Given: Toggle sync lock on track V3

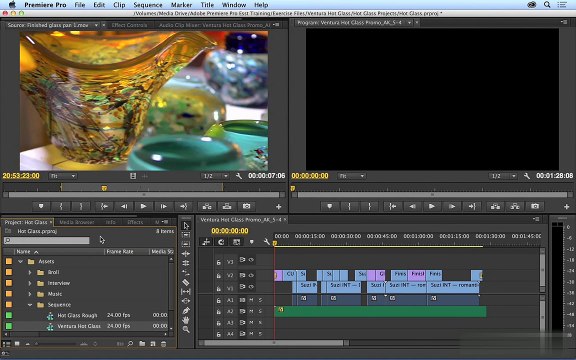Looking at the screenshot, I should 242,260.
